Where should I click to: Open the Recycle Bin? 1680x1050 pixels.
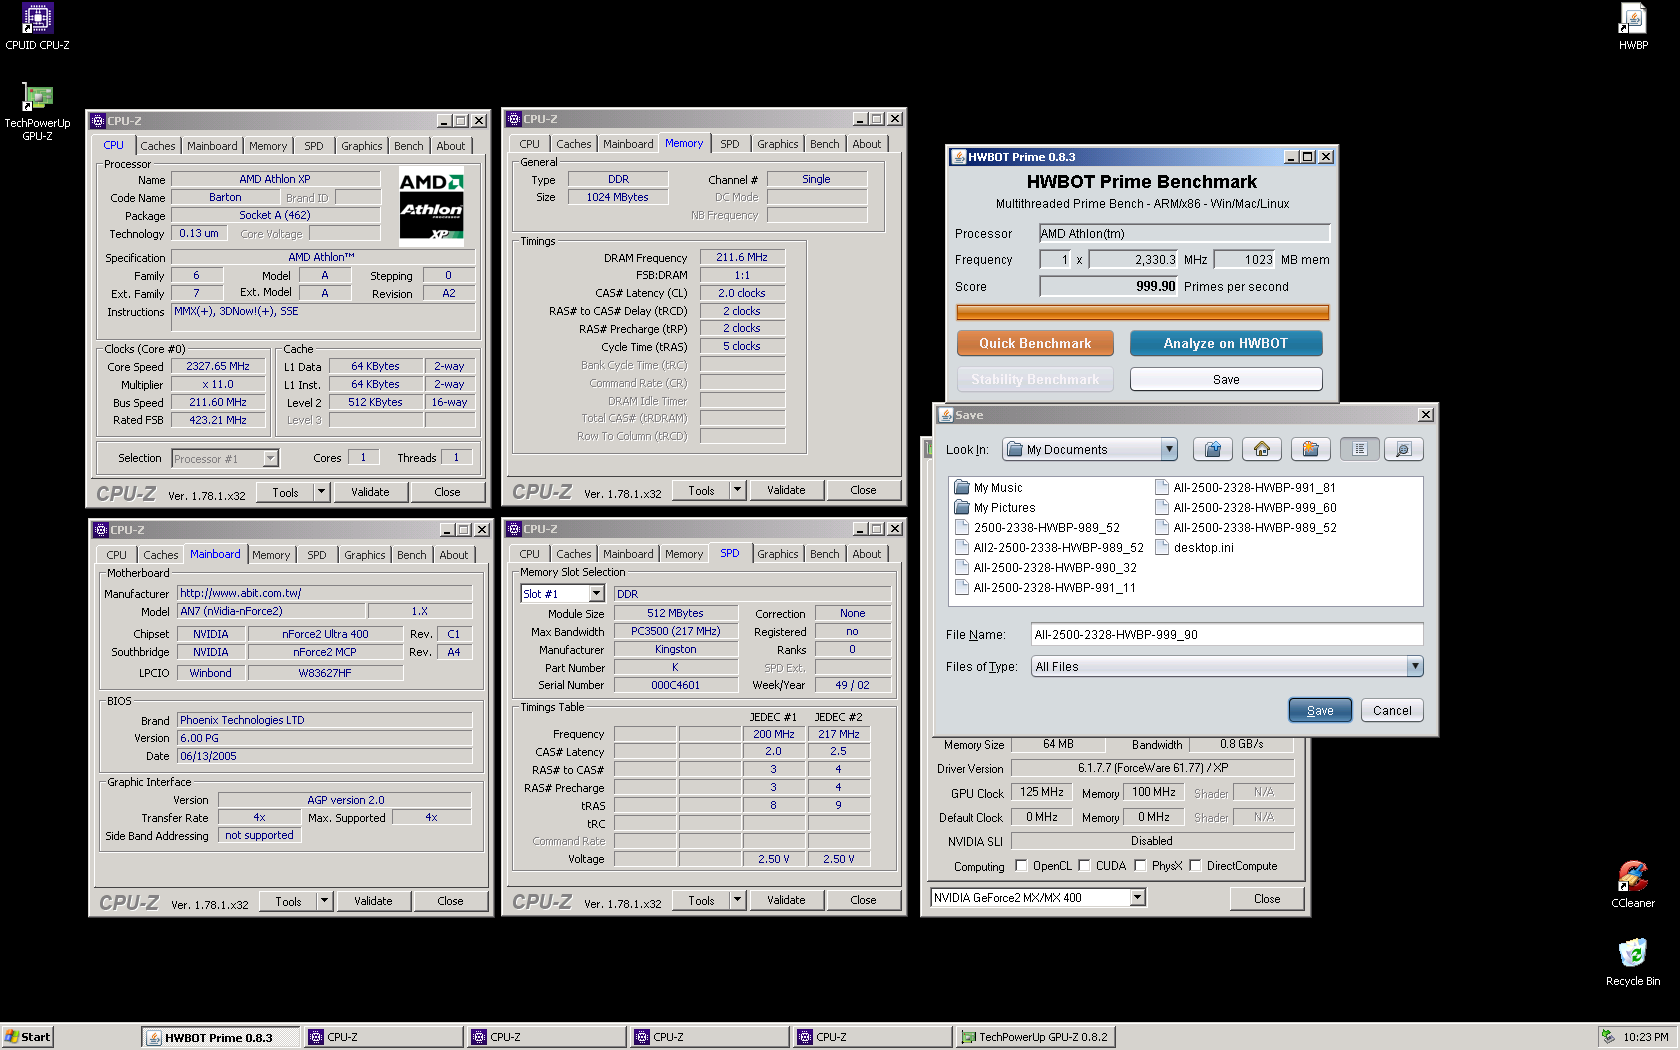click(x=1632, y=962)
